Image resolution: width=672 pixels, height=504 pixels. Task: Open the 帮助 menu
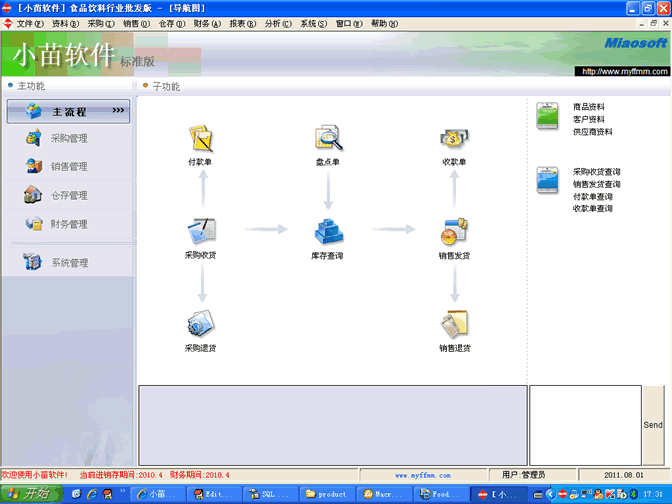tap(384, 24)
